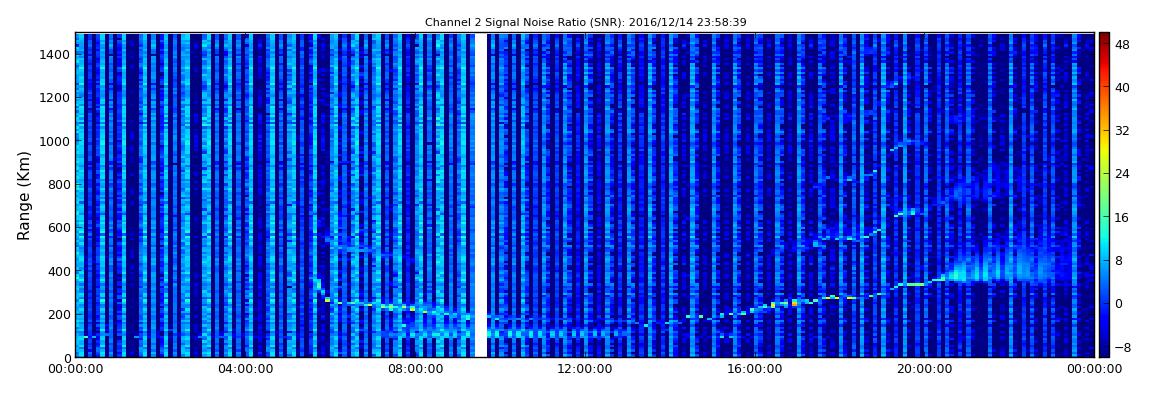Click the 16:00:00 time tick label
The height and width of the screenshot is (407, 1150).
tap(755, 369)
